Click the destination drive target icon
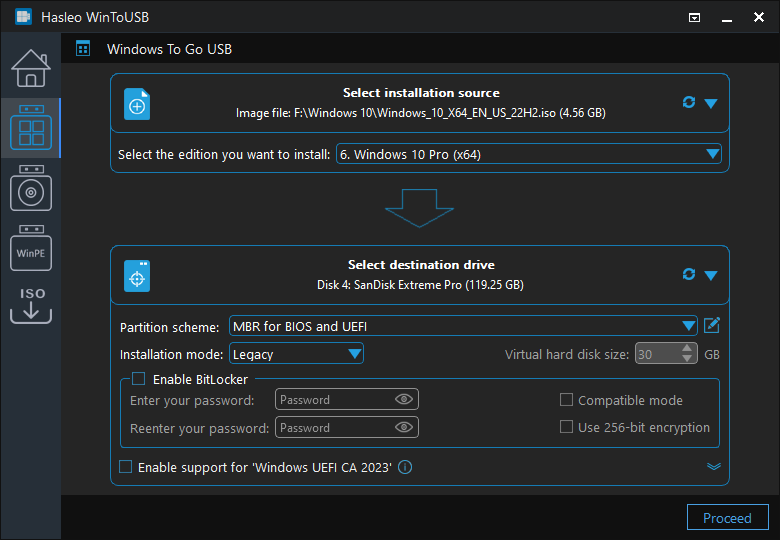Screen dimensions: 780x540 click(137, 276)
